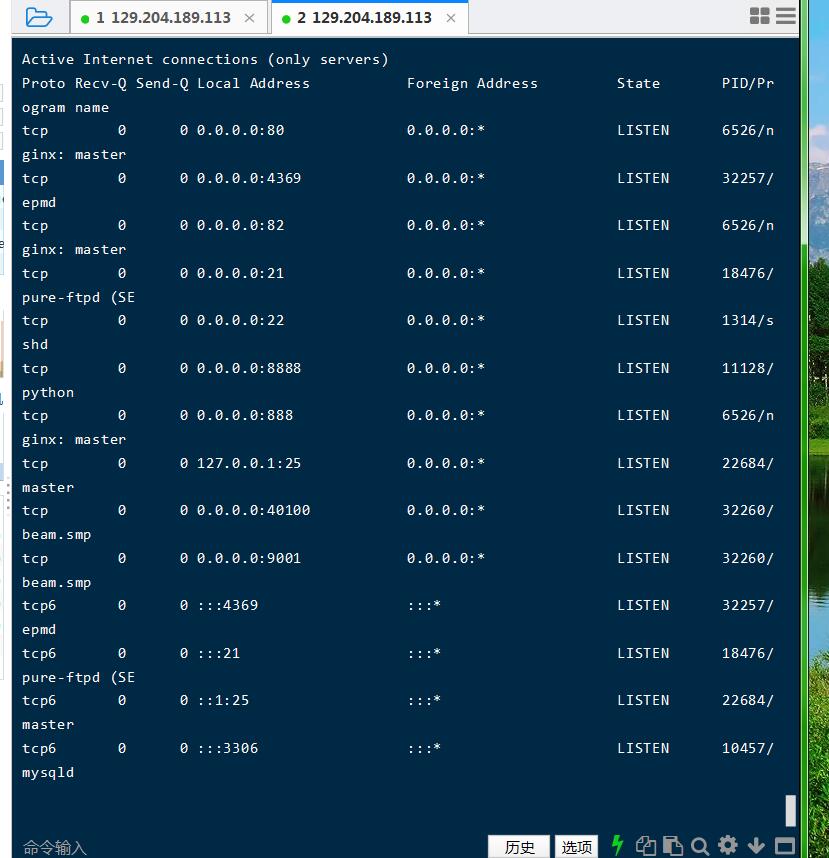The image size is (829, 858).
Task: Click the mysqld process line in terminal
Action: [x=48, y=772]
